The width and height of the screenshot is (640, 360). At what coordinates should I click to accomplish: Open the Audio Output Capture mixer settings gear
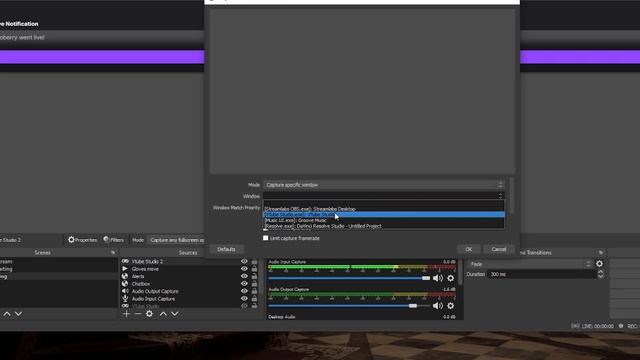point(451,305)
